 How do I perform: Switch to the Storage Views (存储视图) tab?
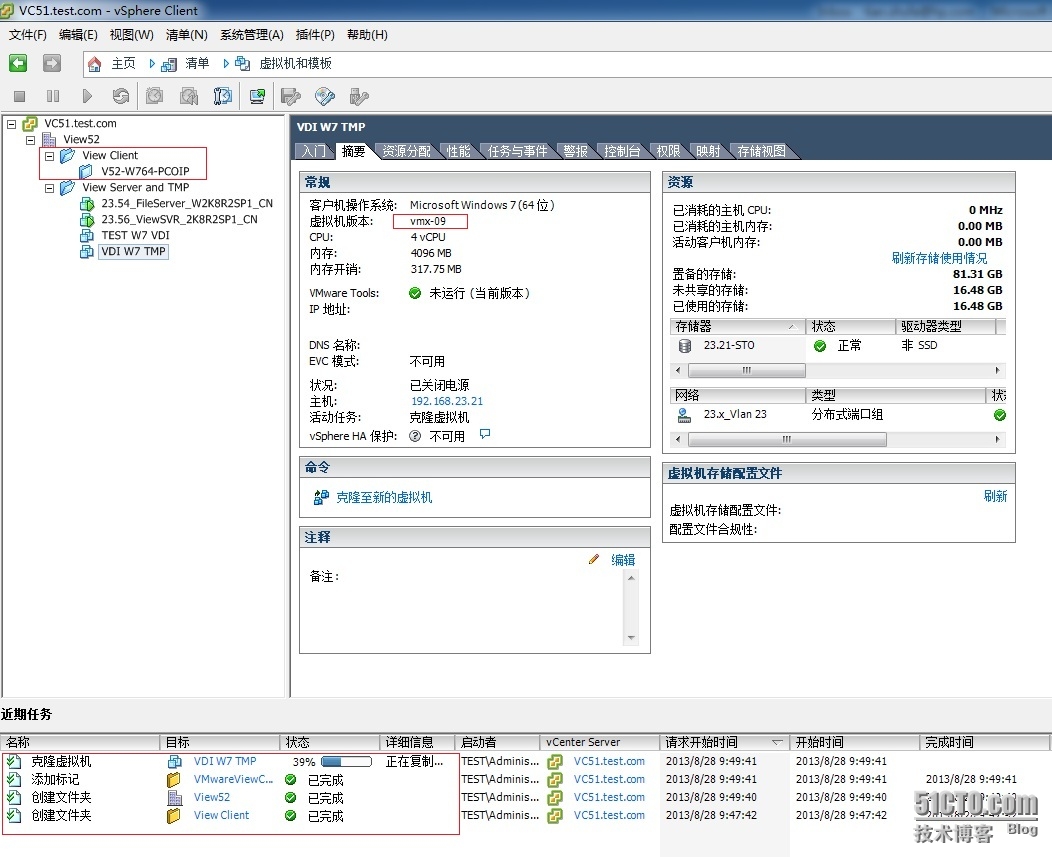(761, 151)
